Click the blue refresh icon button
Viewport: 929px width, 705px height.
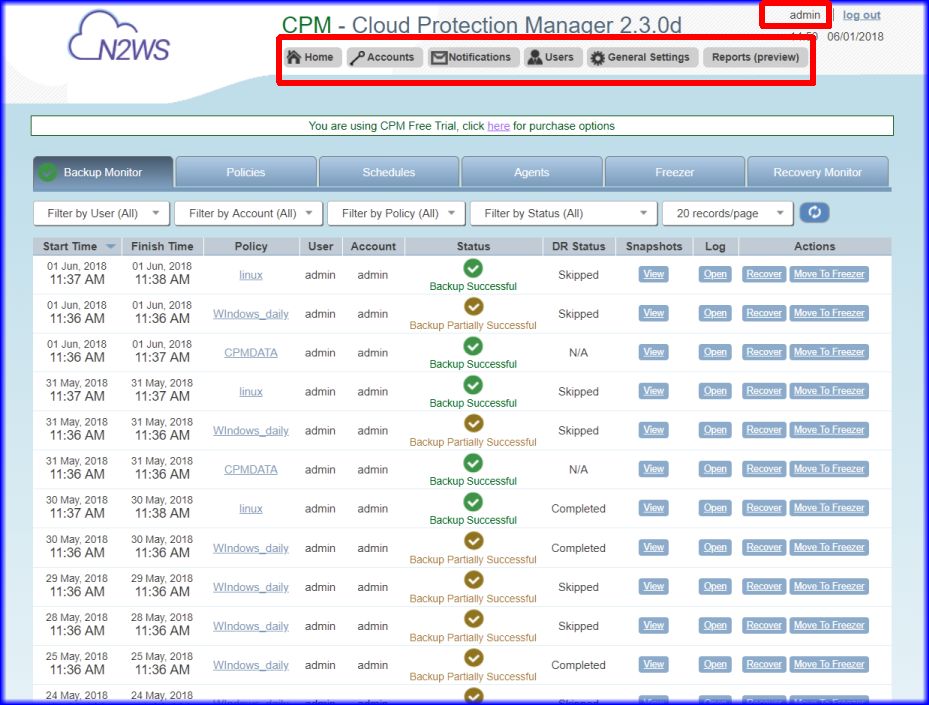coord(814,213)
